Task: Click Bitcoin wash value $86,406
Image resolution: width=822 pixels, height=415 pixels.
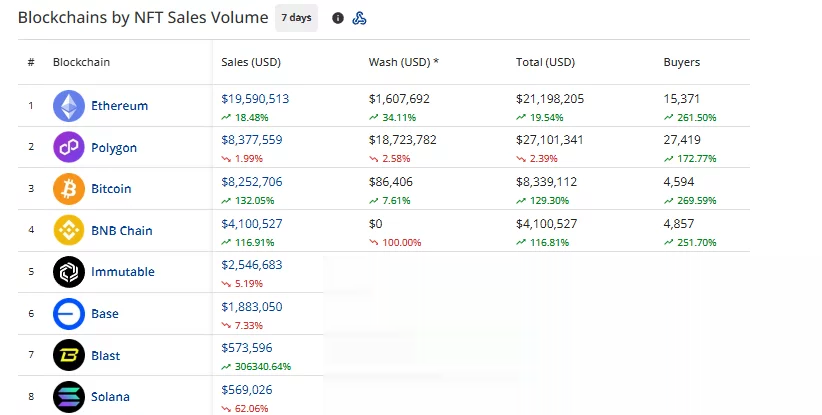Action: 391,182
